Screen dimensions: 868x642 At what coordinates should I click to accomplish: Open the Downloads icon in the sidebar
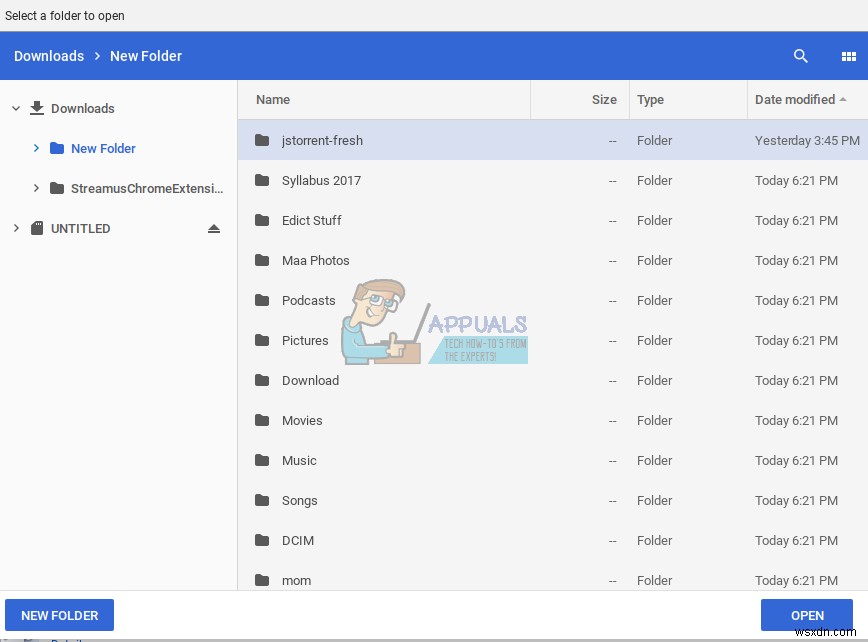pyautogui.click(x=37, y=108)
